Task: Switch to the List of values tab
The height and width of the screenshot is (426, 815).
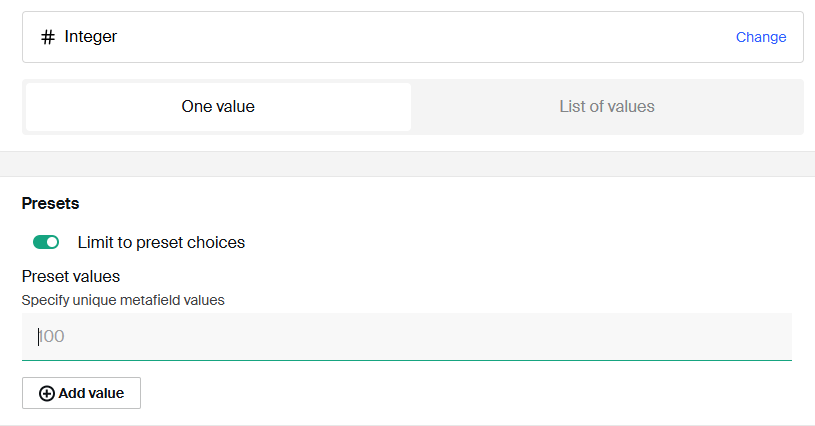Action: (607, 107)
